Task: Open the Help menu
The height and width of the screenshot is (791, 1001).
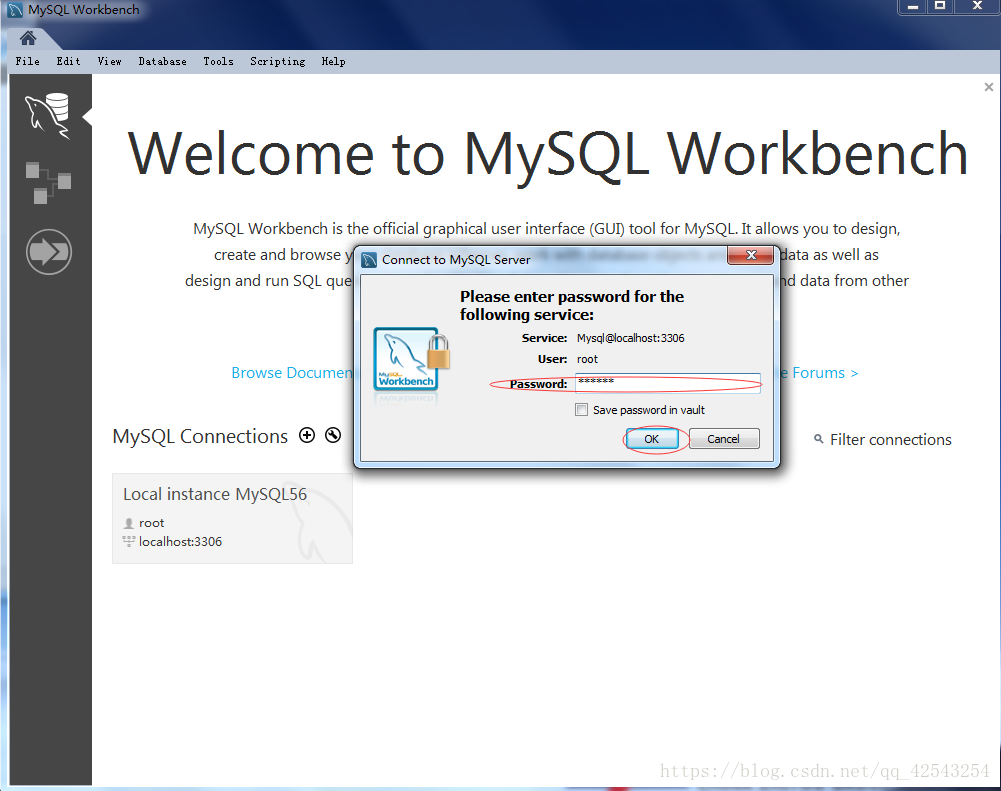Action: coord(333,61)
